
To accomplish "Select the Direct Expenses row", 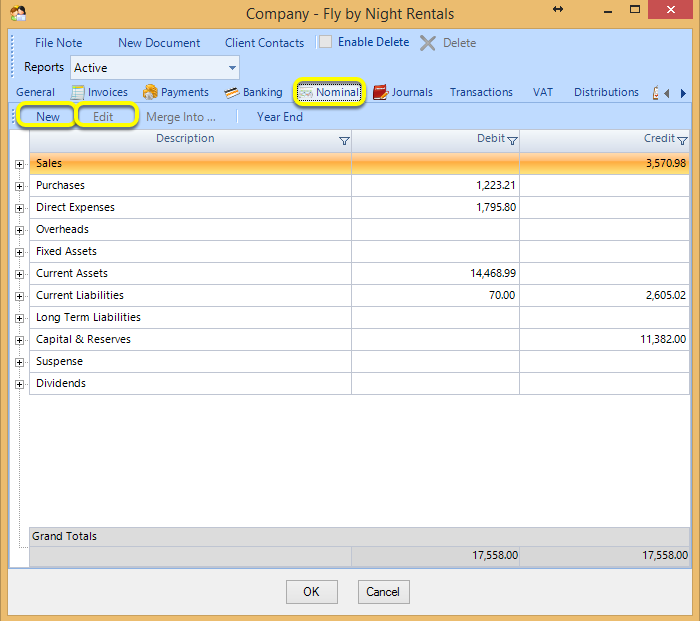I will pos(359,207).
